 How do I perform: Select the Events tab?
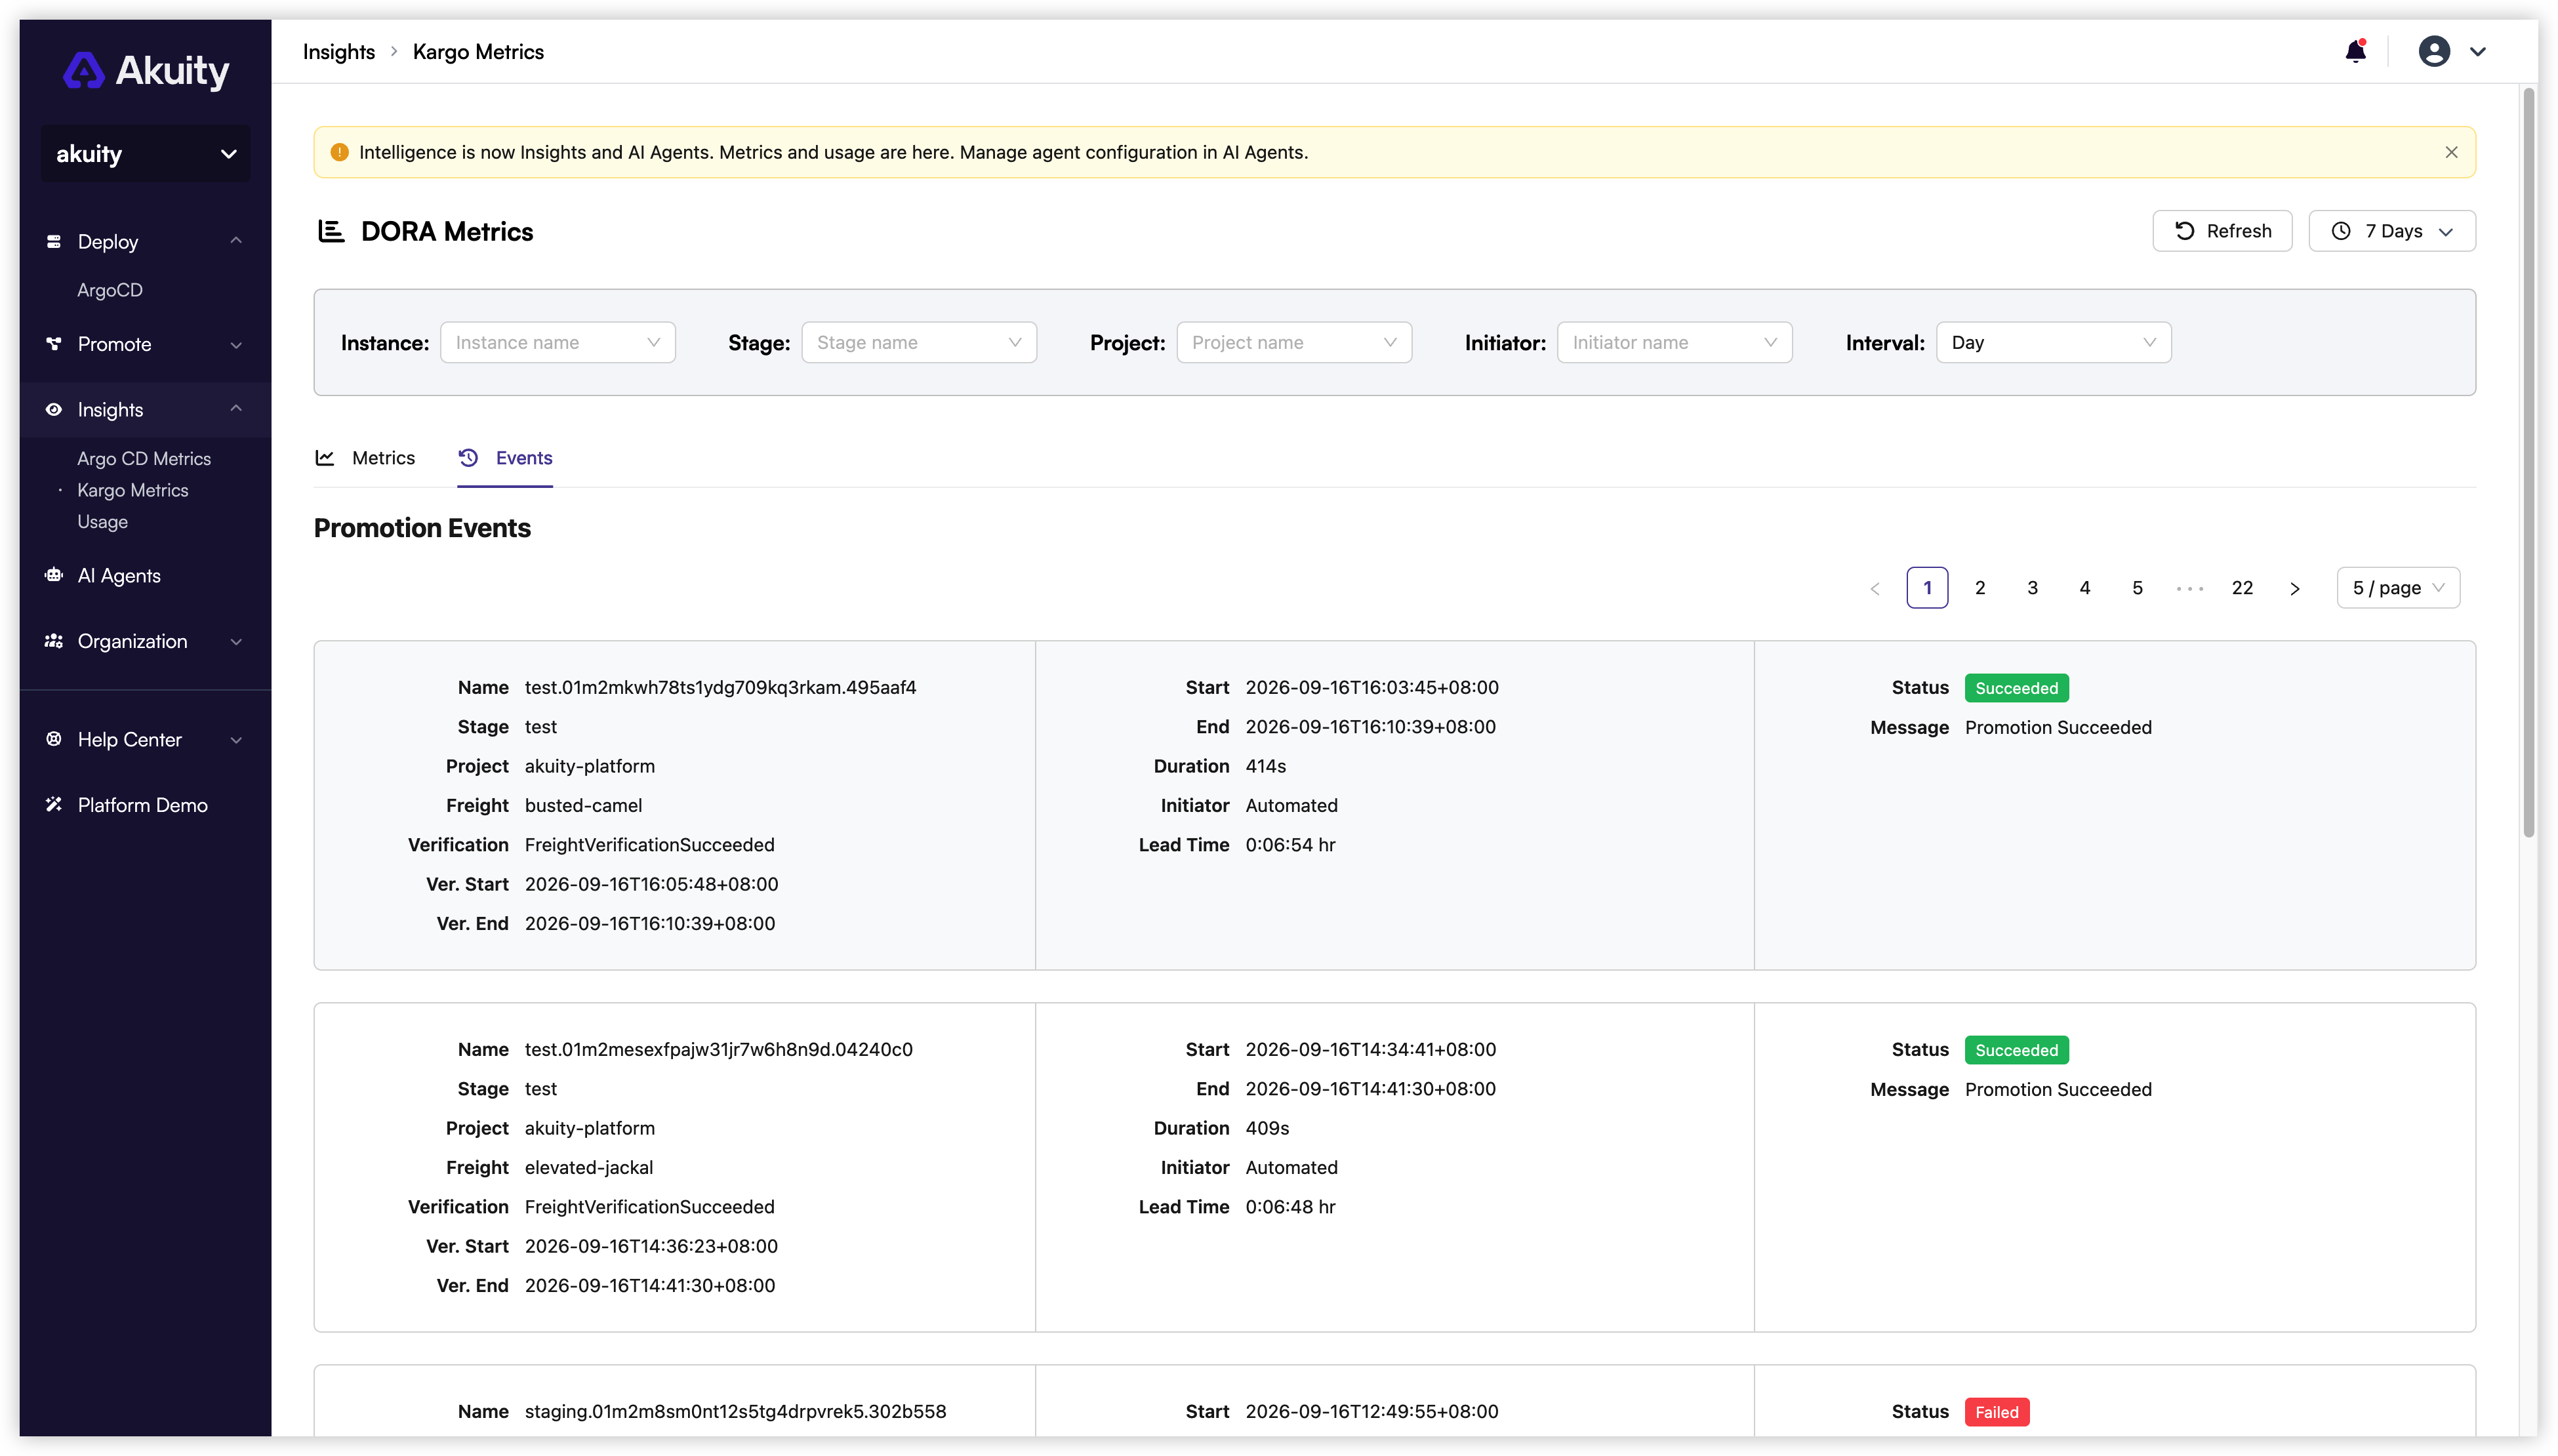tap(505, 458)
